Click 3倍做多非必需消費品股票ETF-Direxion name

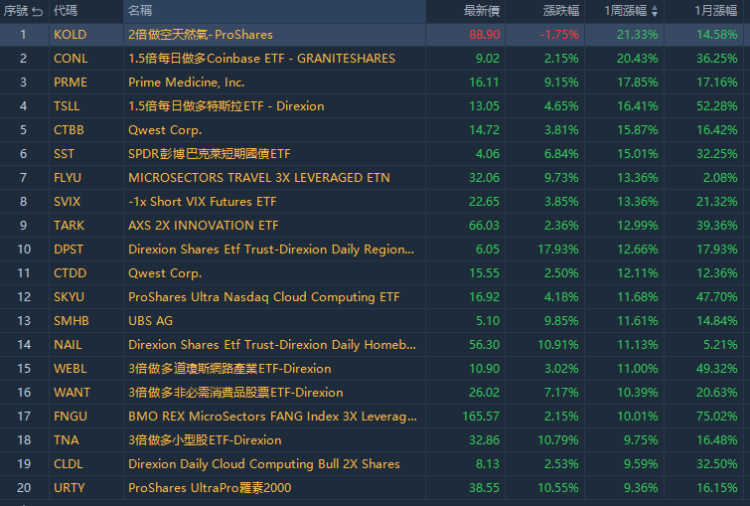click(235, 393)
